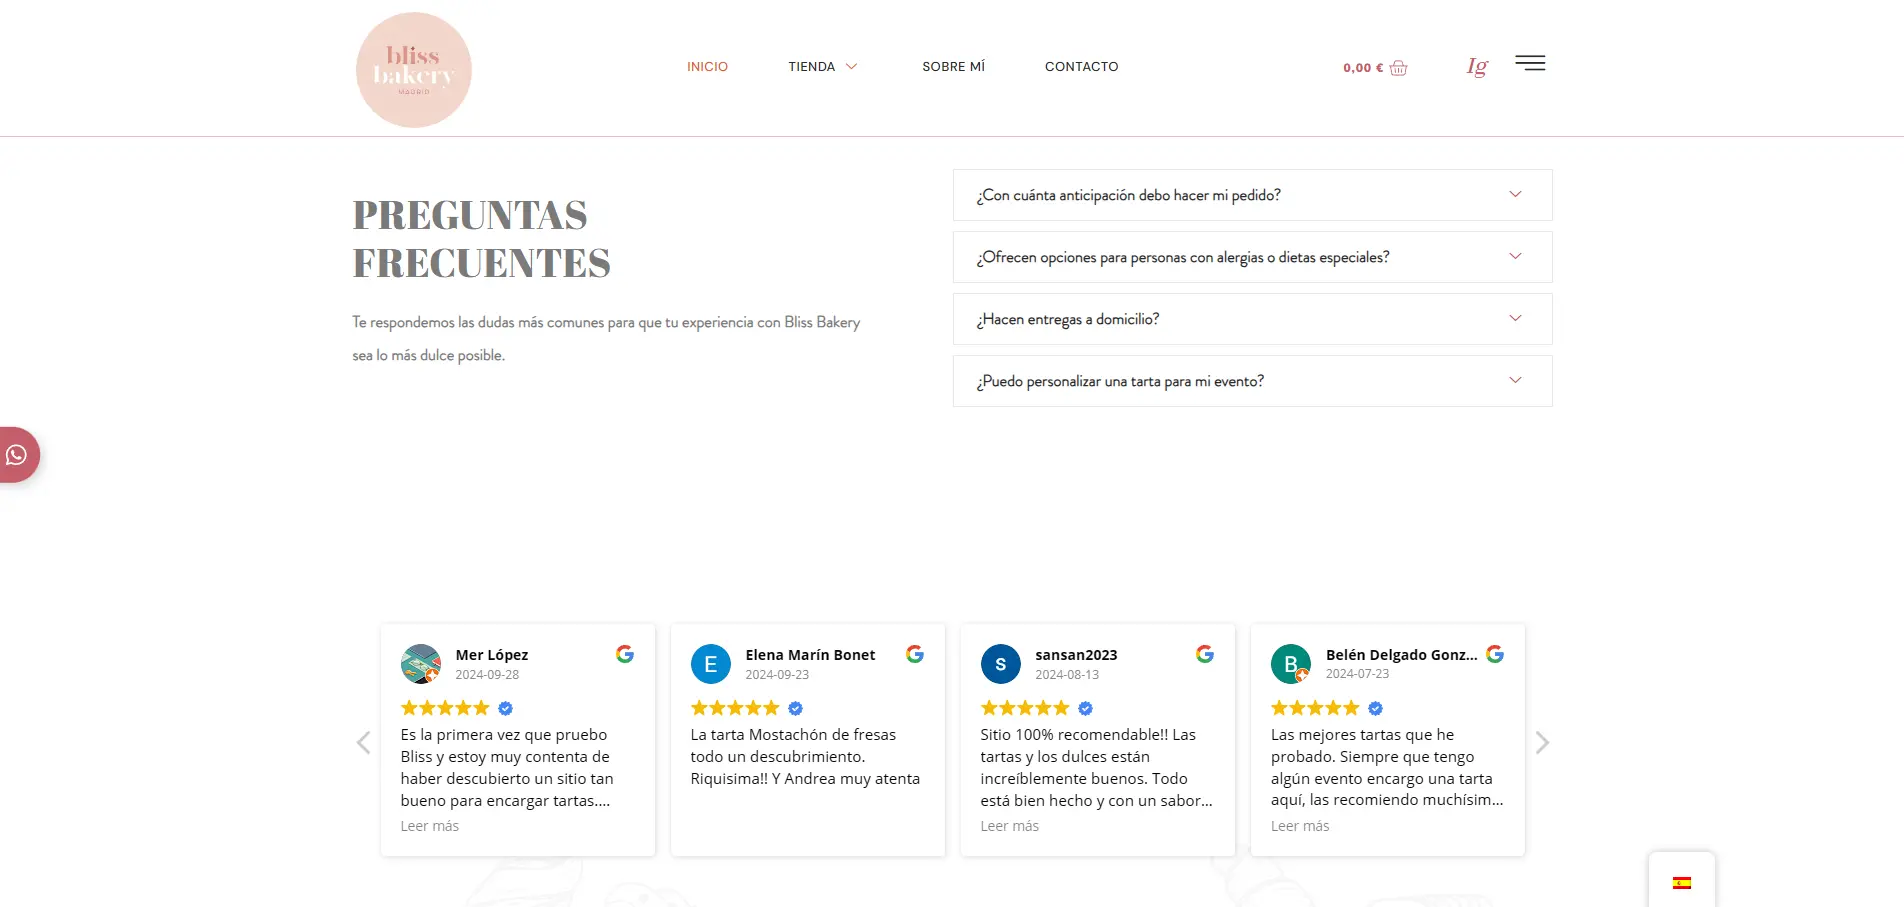Click star rating on sansan2023 review
The width and height of the screenshot is (1904, 907).
[1025, 708]
